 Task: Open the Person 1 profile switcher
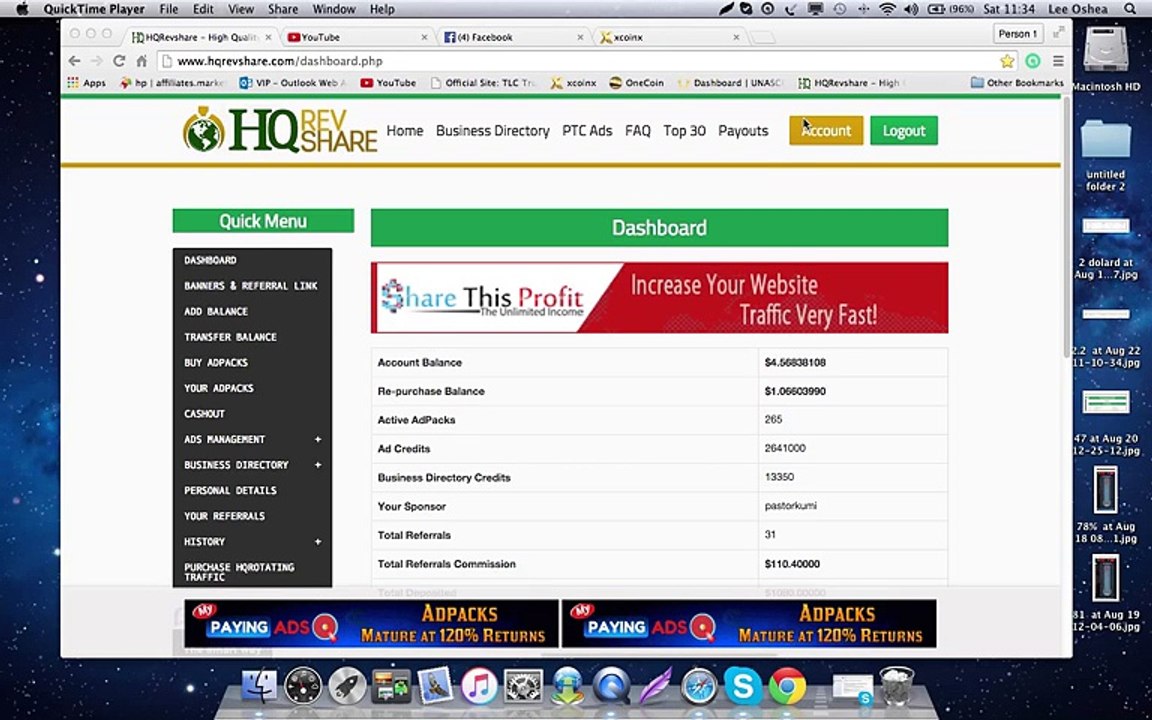click(x=1018, y=34)
